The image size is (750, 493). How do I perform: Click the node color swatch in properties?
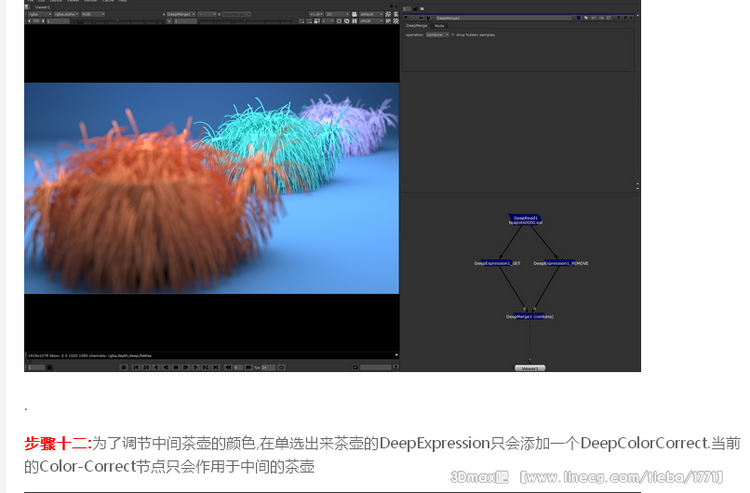tap(579, 18)
